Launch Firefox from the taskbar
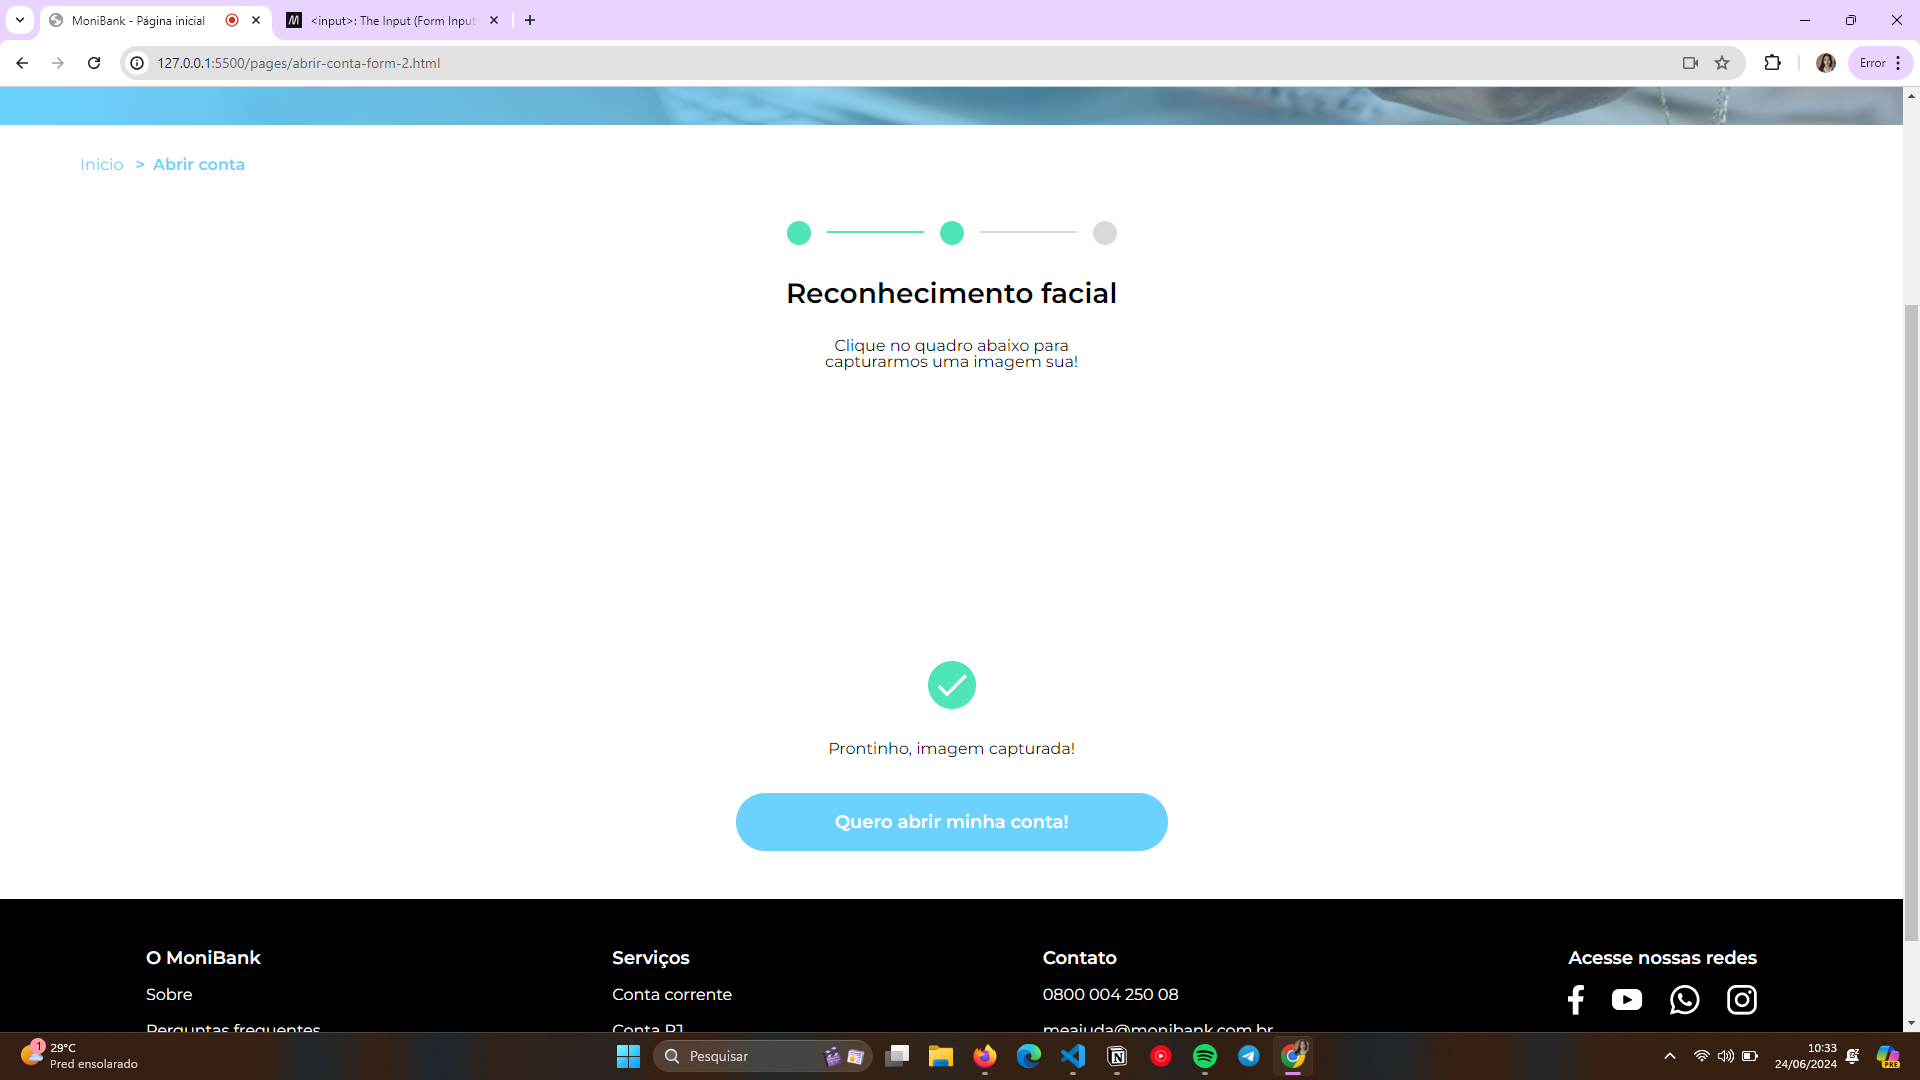Image resolution: width=1920 pixels, height=1080 pixels. (x=985, y=1056)
